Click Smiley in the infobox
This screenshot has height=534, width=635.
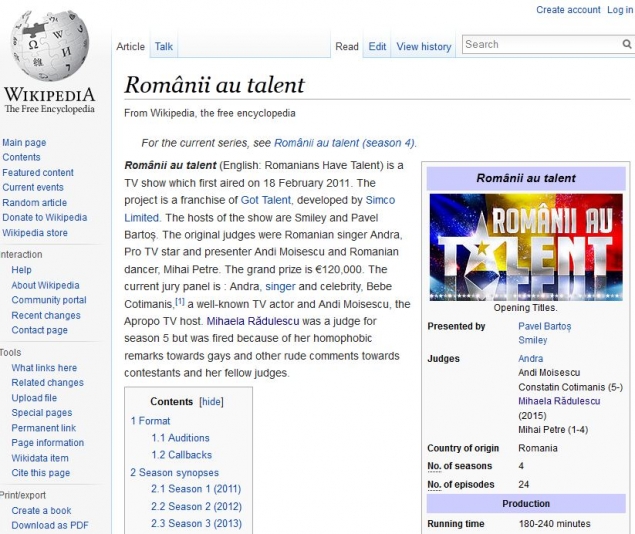[533, 340]
